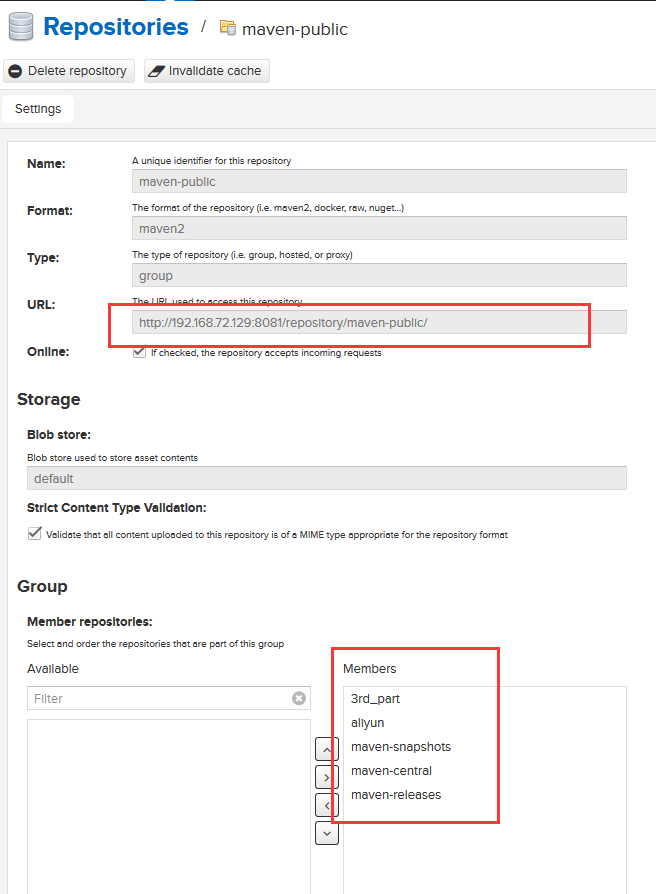Click the Repositories database icon
656x894 pixels.
coord(21,27)
